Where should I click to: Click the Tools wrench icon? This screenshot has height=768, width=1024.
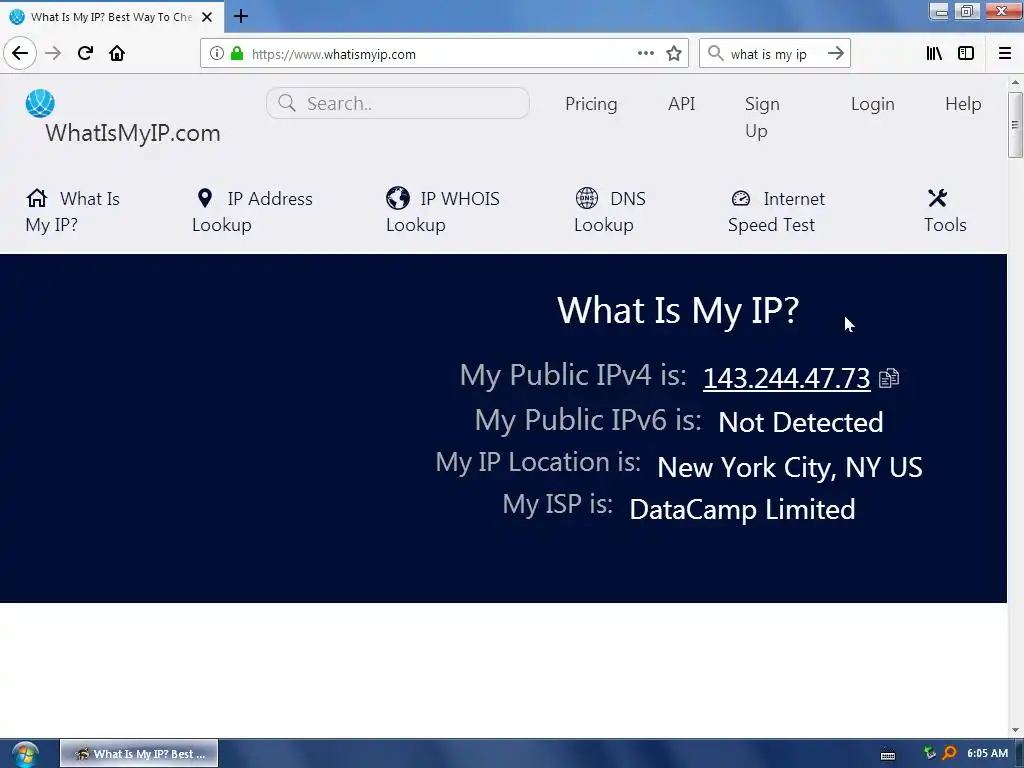937,198
